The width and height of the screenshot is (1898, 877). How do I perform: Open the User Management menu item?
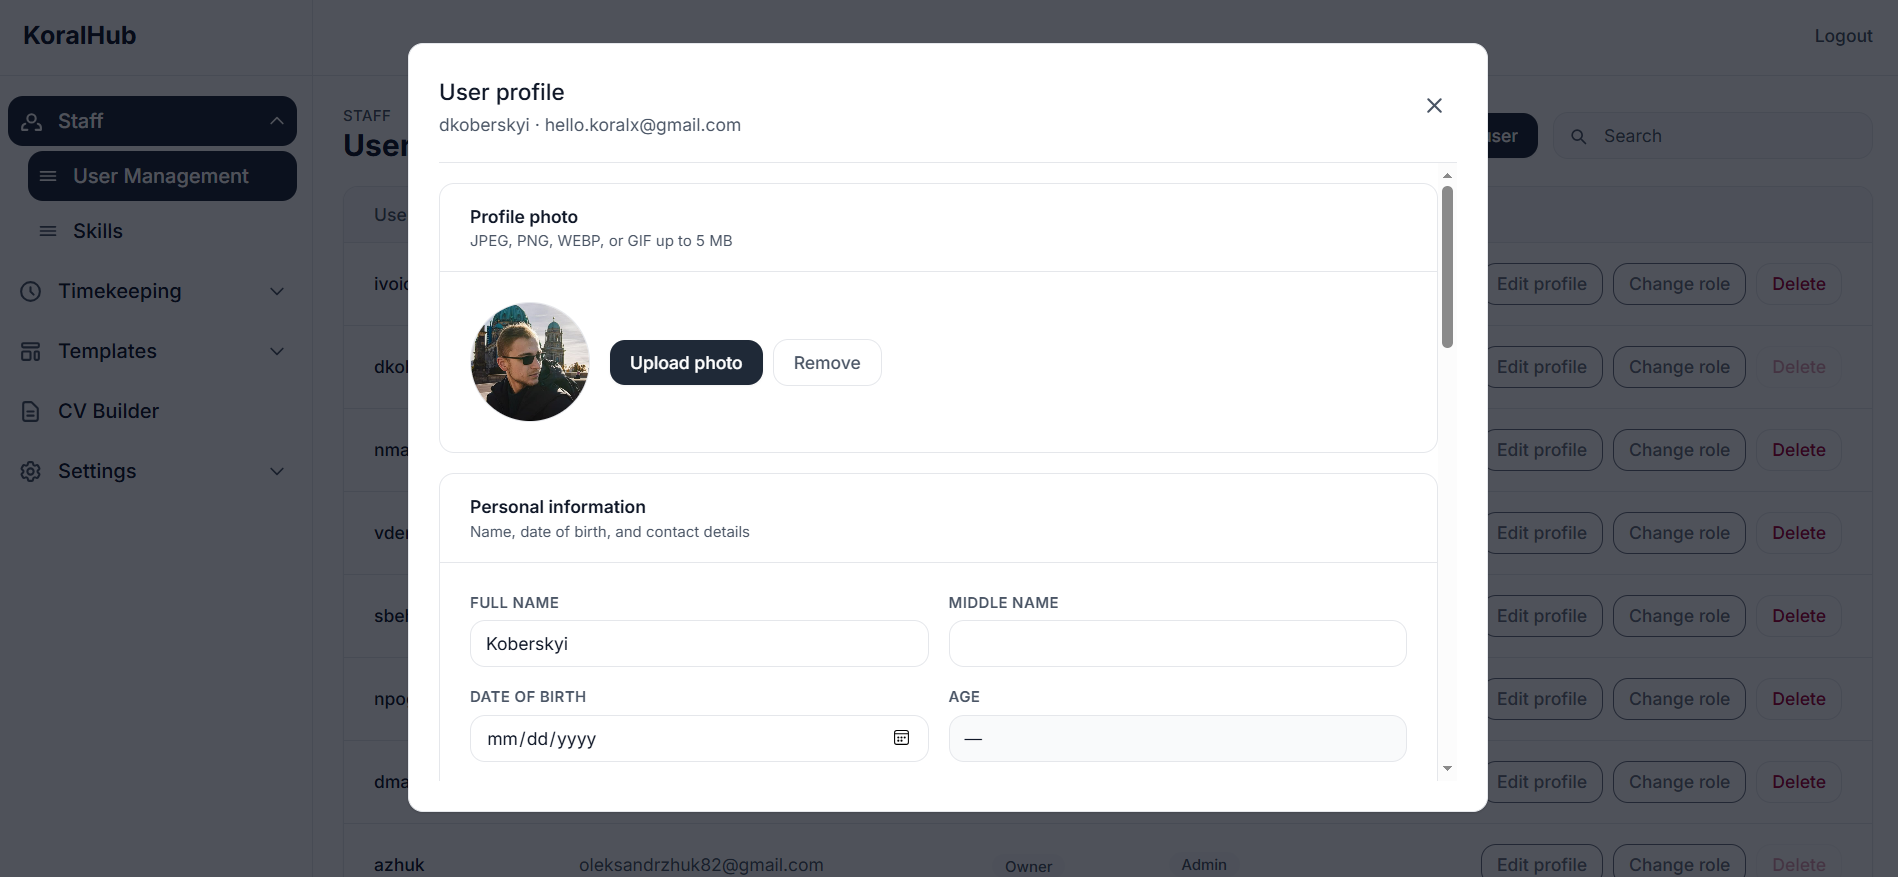pos(162,176)
